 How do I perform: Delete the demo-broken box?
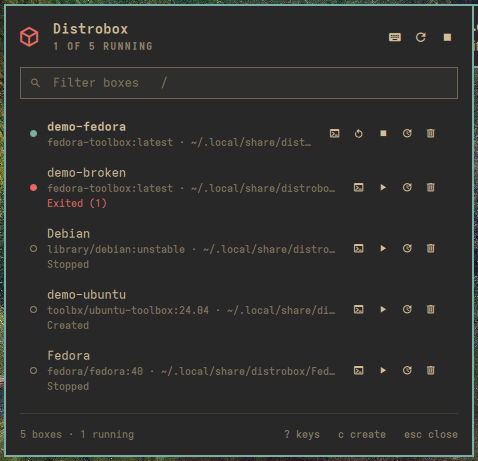431,187
